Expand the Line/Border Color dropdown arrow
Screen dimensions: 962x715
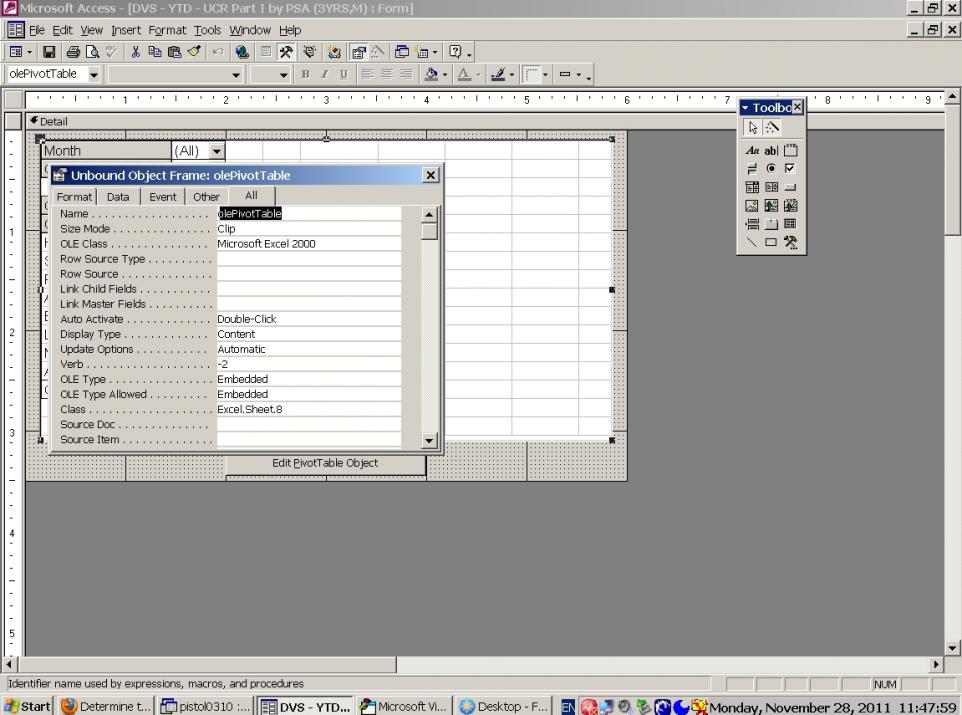coord(511,75)
